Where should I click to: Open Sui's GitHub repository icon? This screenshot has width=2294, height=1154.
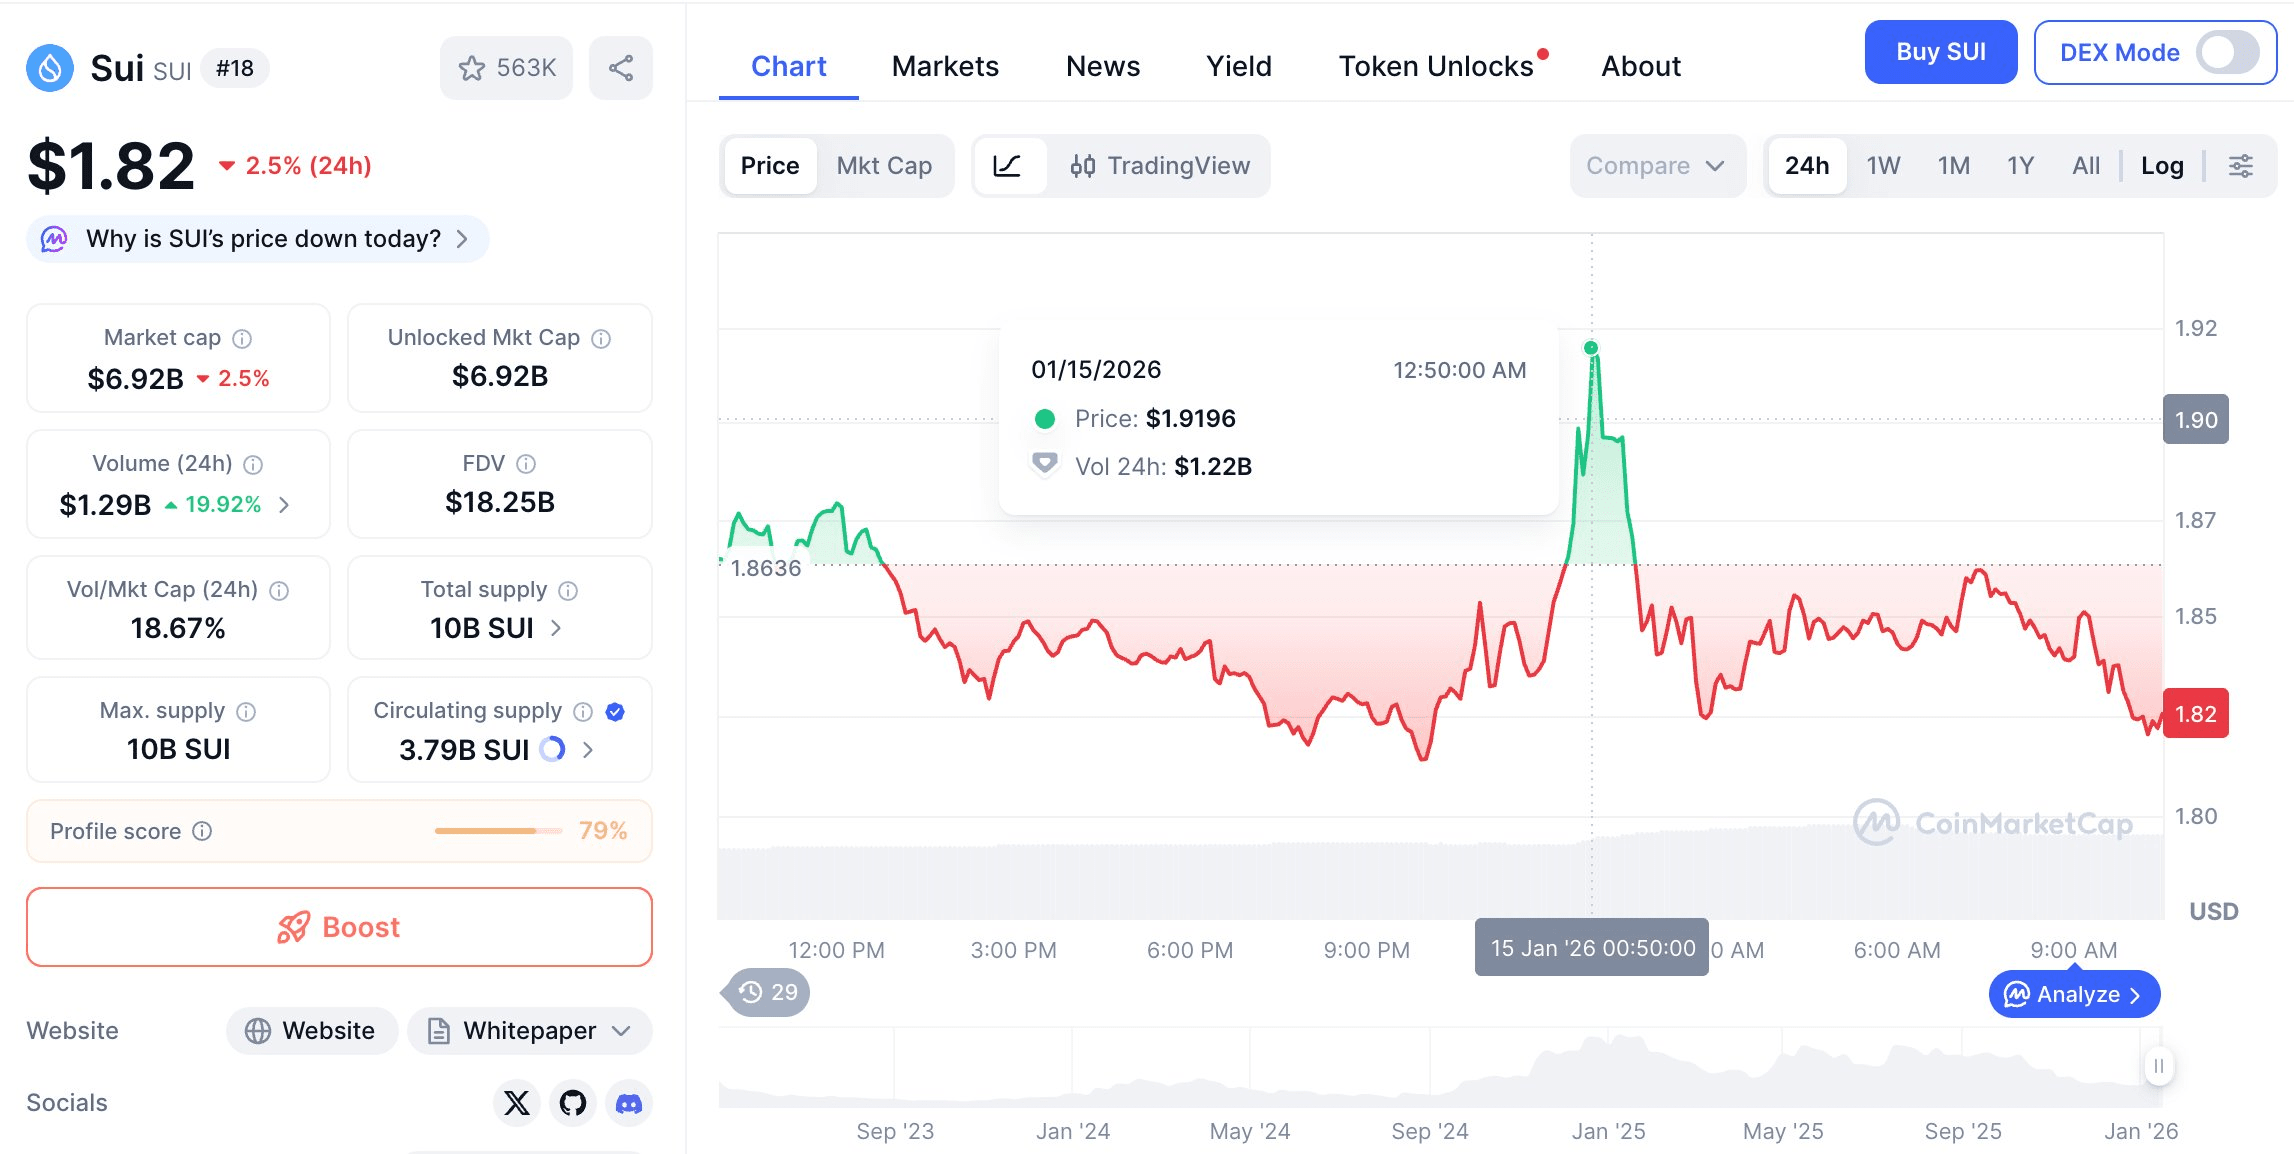tap(573, 1103)
